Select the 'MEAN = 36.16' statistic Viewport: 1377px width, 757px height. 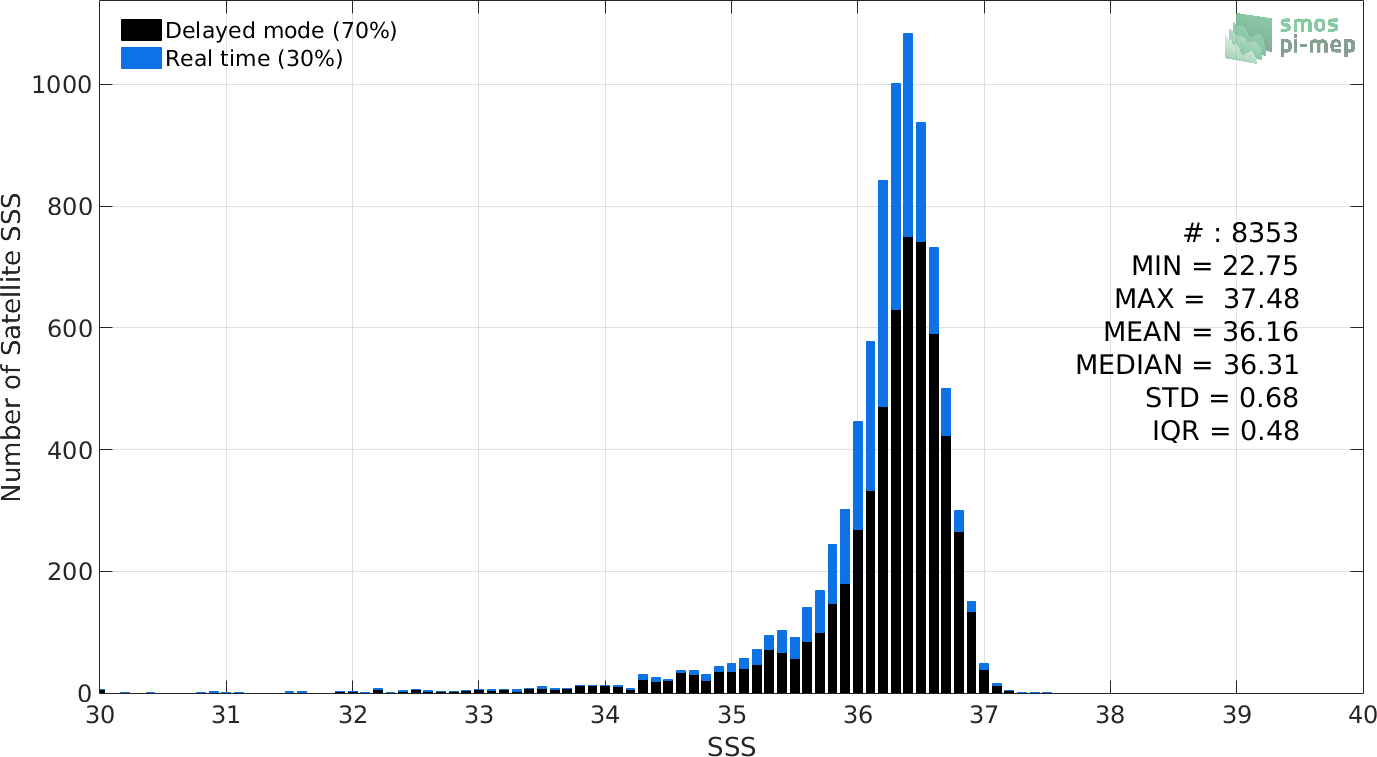click(1201, 332)
